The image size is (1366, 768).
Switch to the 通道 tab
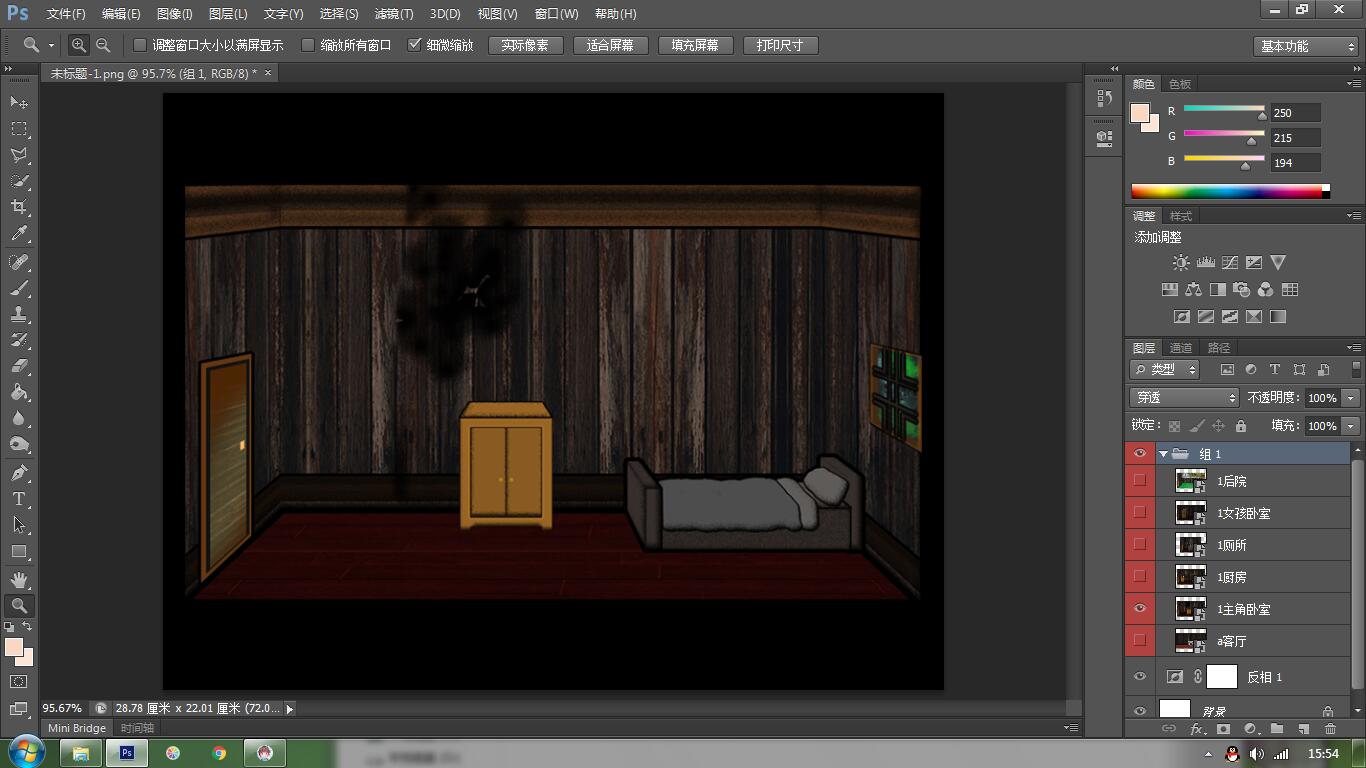[1181, 348]
